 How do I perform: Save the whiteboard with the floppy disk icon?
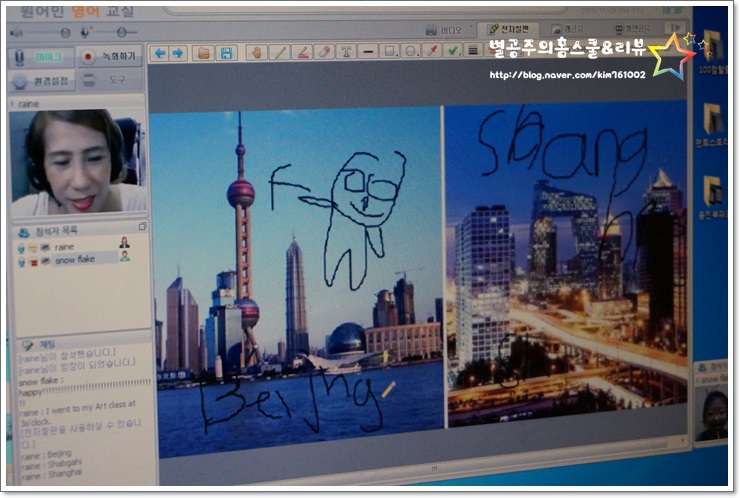(227, 53)
